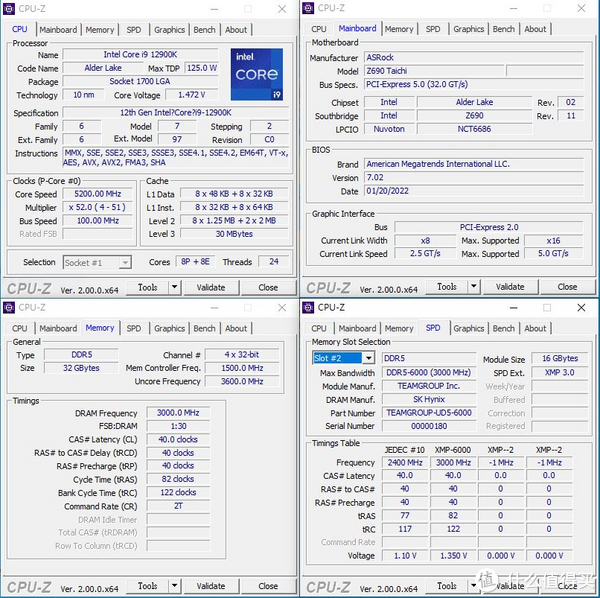
Task: Open Tools dropdown arrow in Mainboard window
Action: (474, 287)
